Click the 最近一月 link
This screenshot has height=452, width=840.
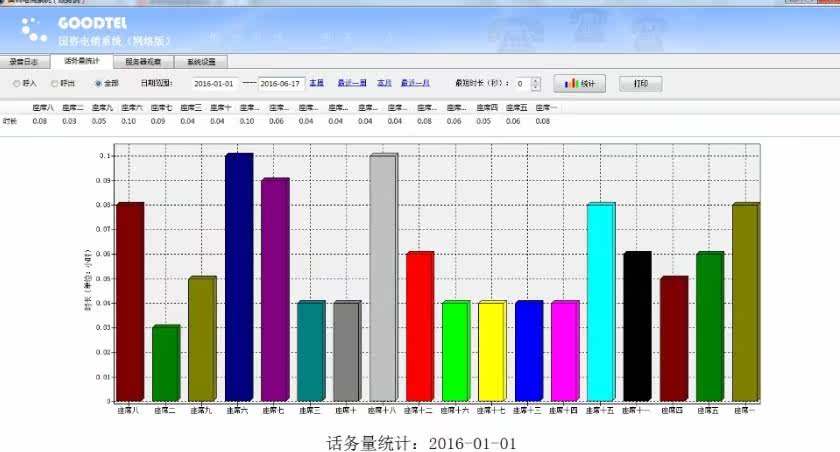tap(415, 83)
